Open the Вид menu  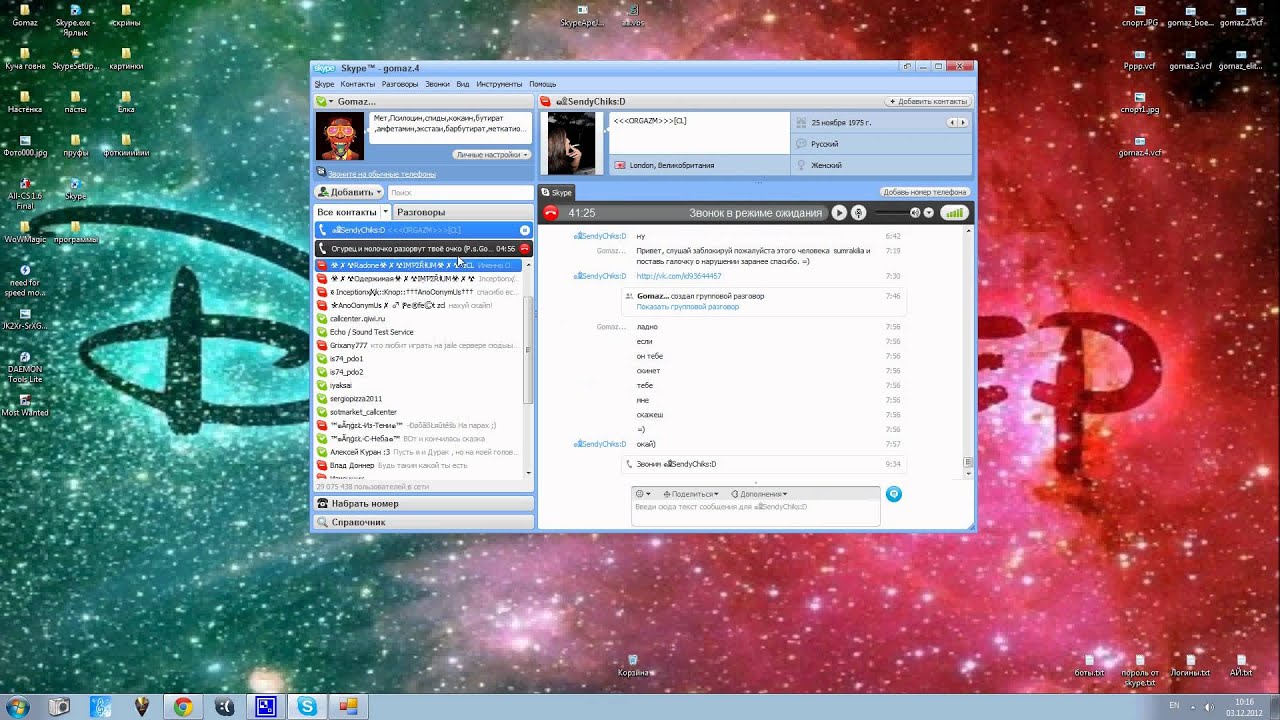tap(463, 84)
